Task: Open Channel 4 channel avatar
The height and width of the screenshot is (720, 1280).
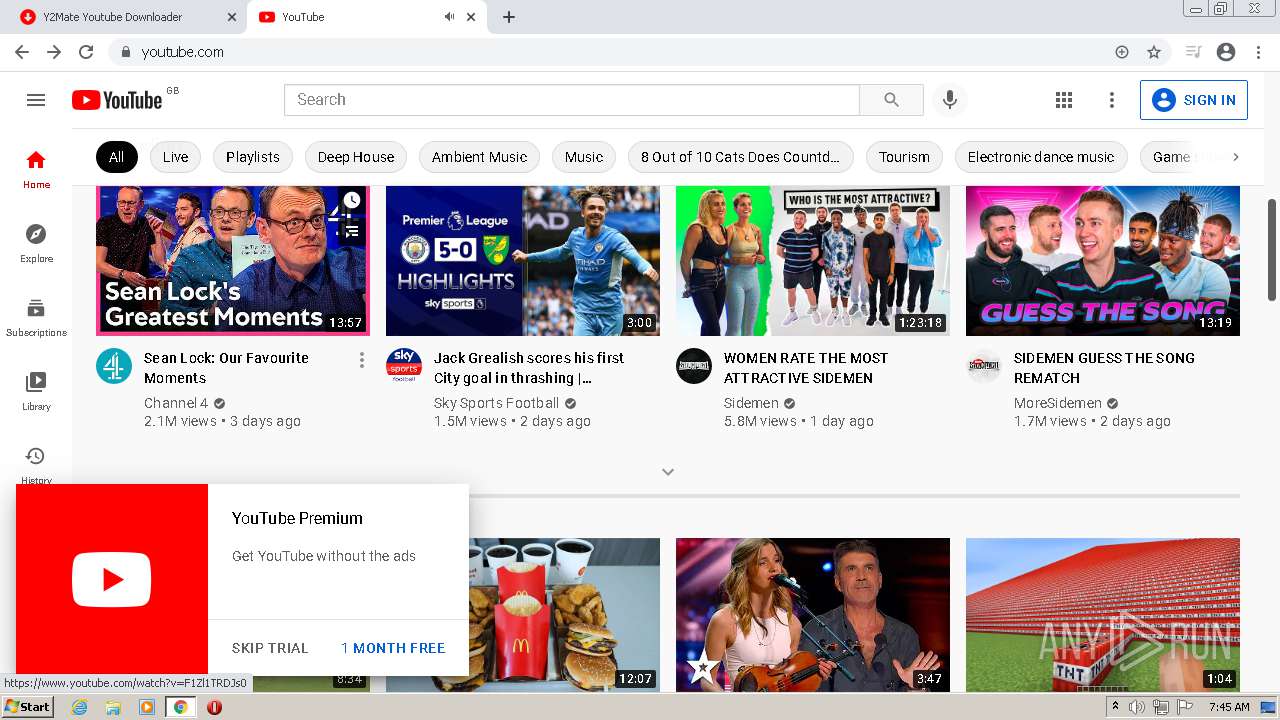Action: tap(114, 366)
